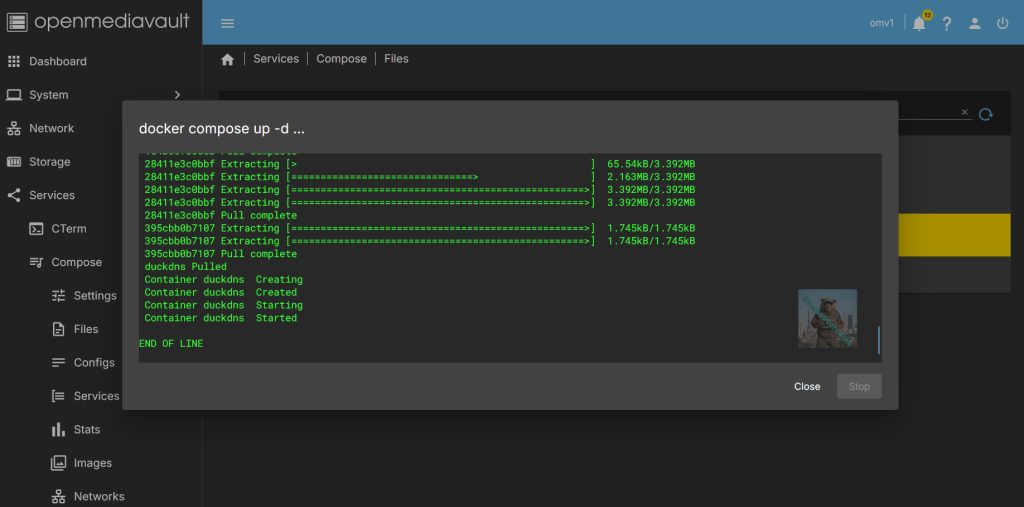Viewport: 1024px width, 507px height.
Task: Select Networks under Compose
Action: point(101,497)
